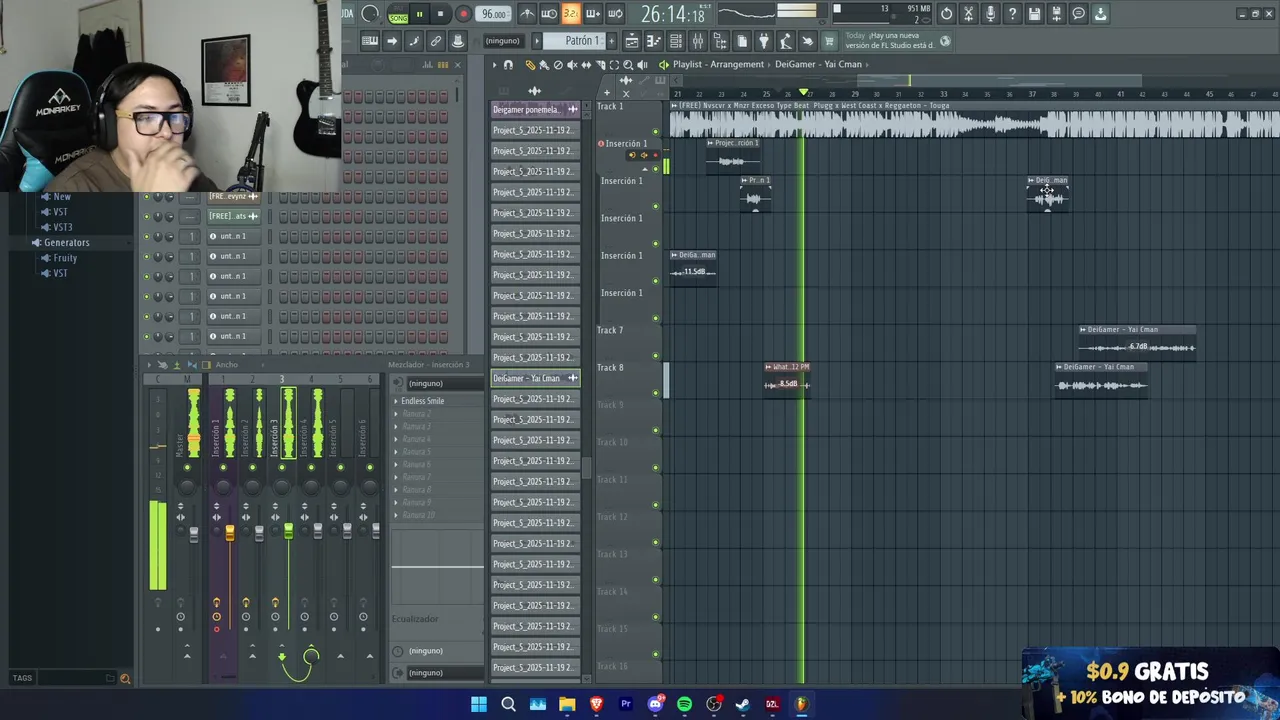Open the help question-mark icon
This screenshot has width=1280, height=720.
pyautogui.click(x=1012, y=14)
